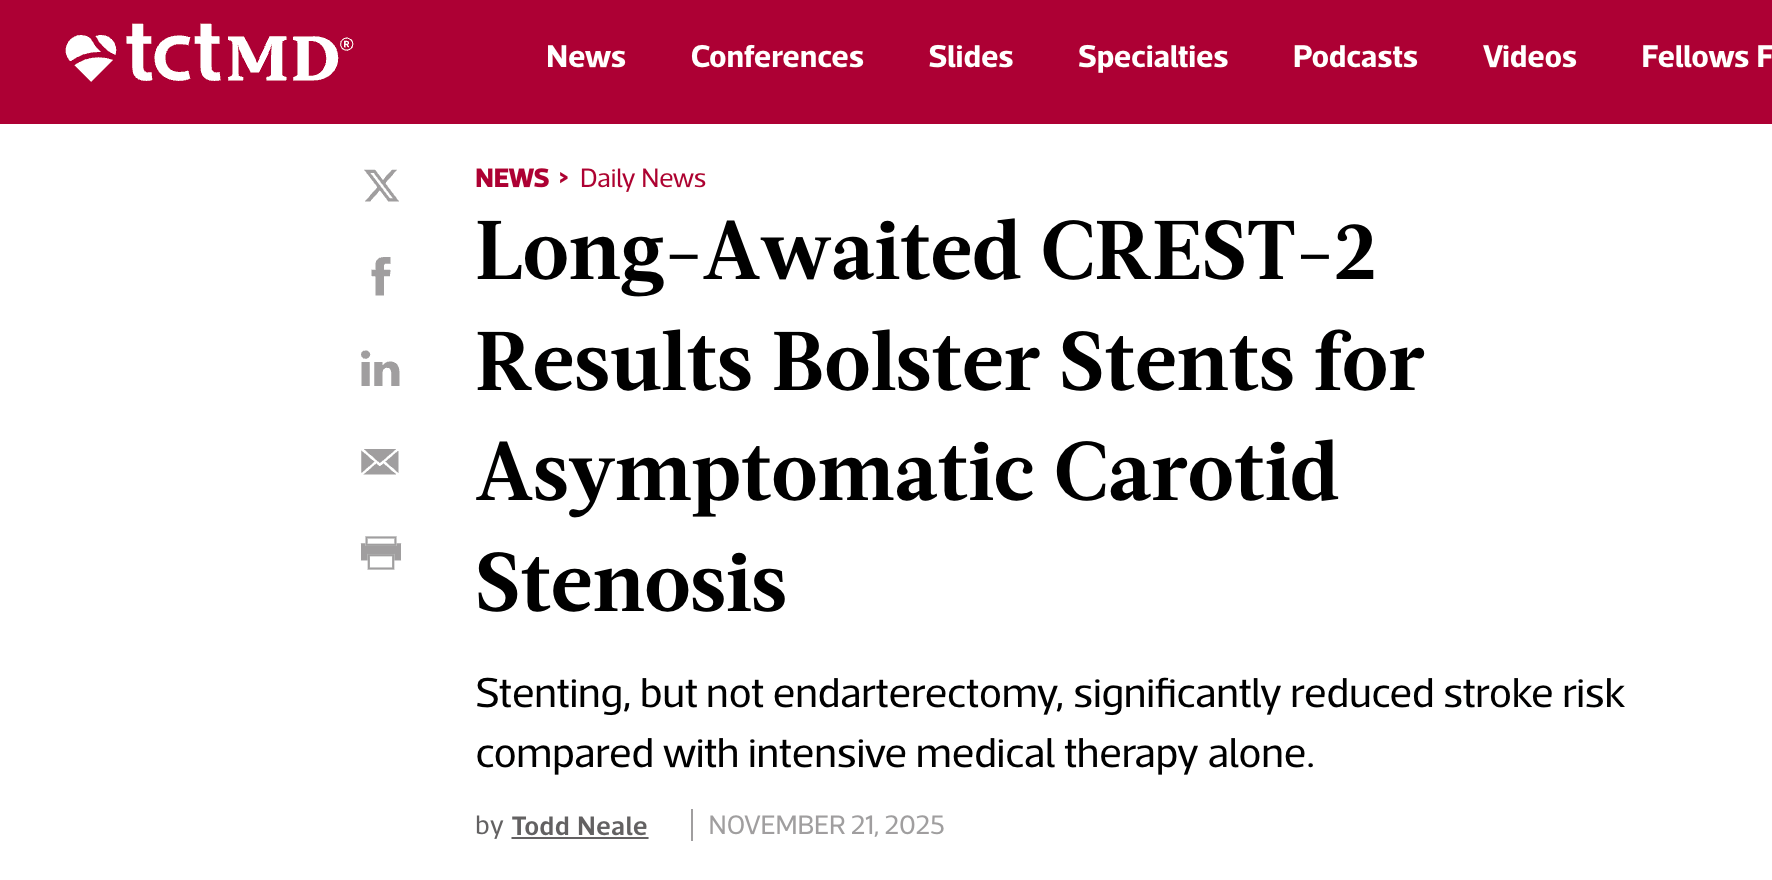Open the Podcasts section
The height and width of the screenshot is (880, 1772).
1355,57
